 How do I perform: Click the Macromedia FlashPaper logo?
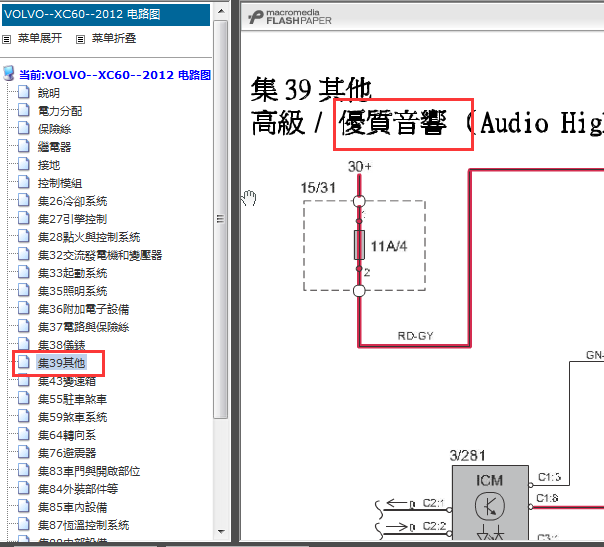[290, 17]
